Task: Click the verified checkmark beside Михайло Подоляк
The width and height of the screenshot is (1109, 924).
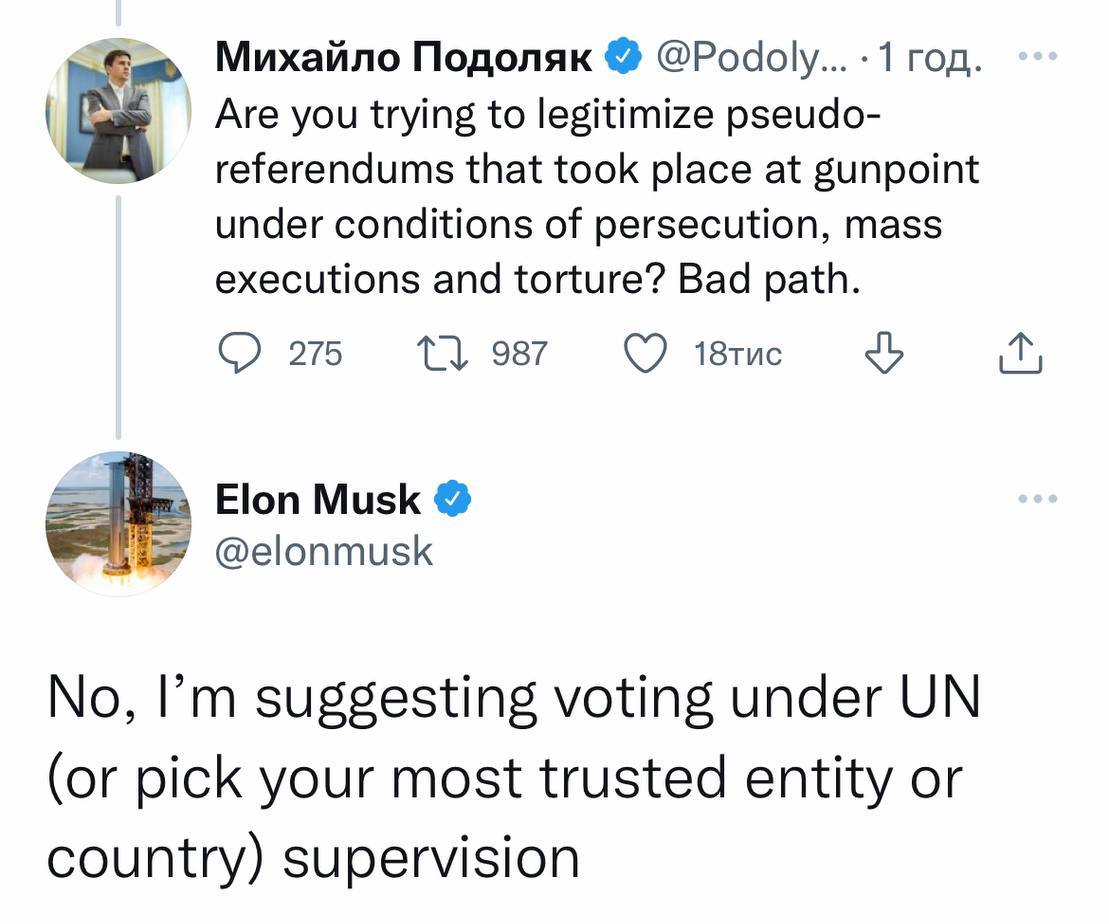Action: (623, 53)
